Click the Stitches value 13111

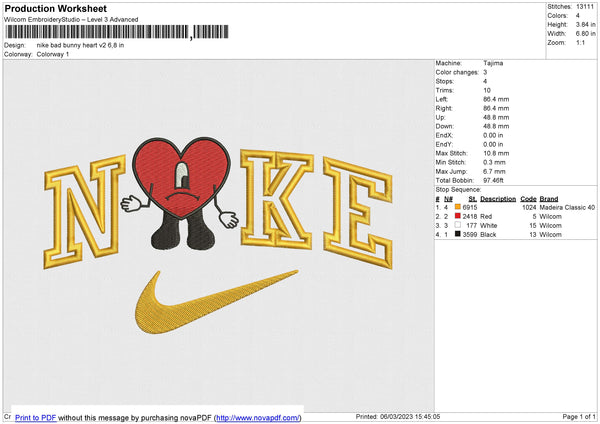pos(585,7)
